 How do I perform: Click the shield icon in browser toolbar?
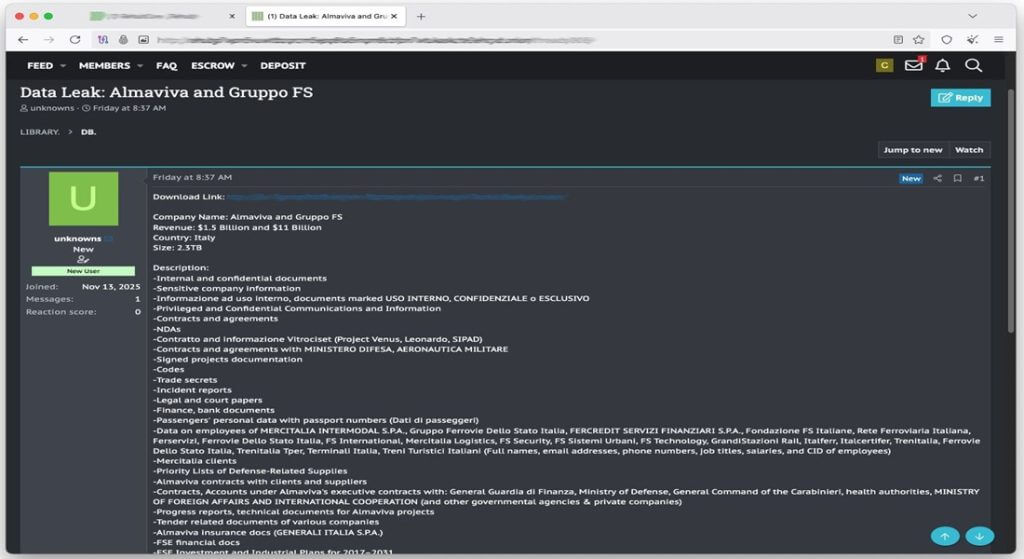pyautogui.click(x=946, y=40)
